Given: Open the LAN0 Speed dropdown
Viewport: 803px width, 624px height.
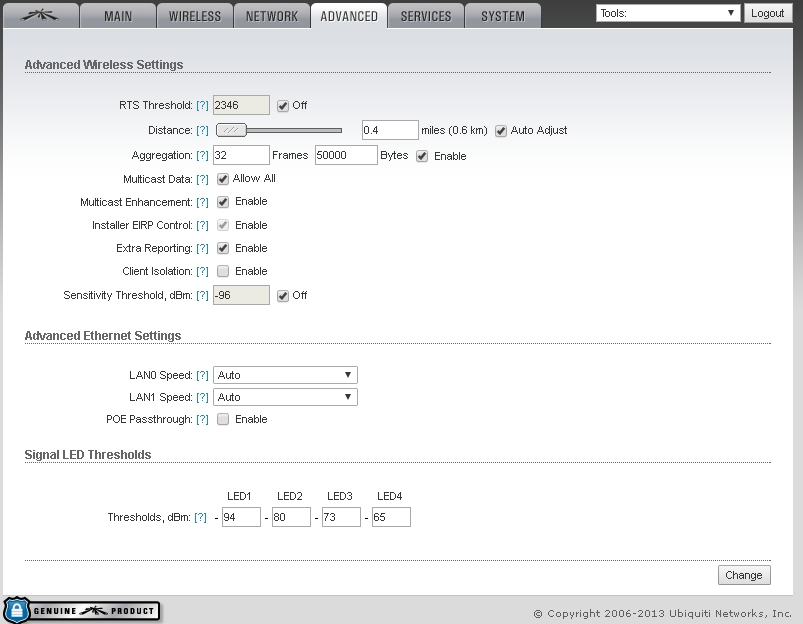Looking at the screenshot, I should (285, 375).
